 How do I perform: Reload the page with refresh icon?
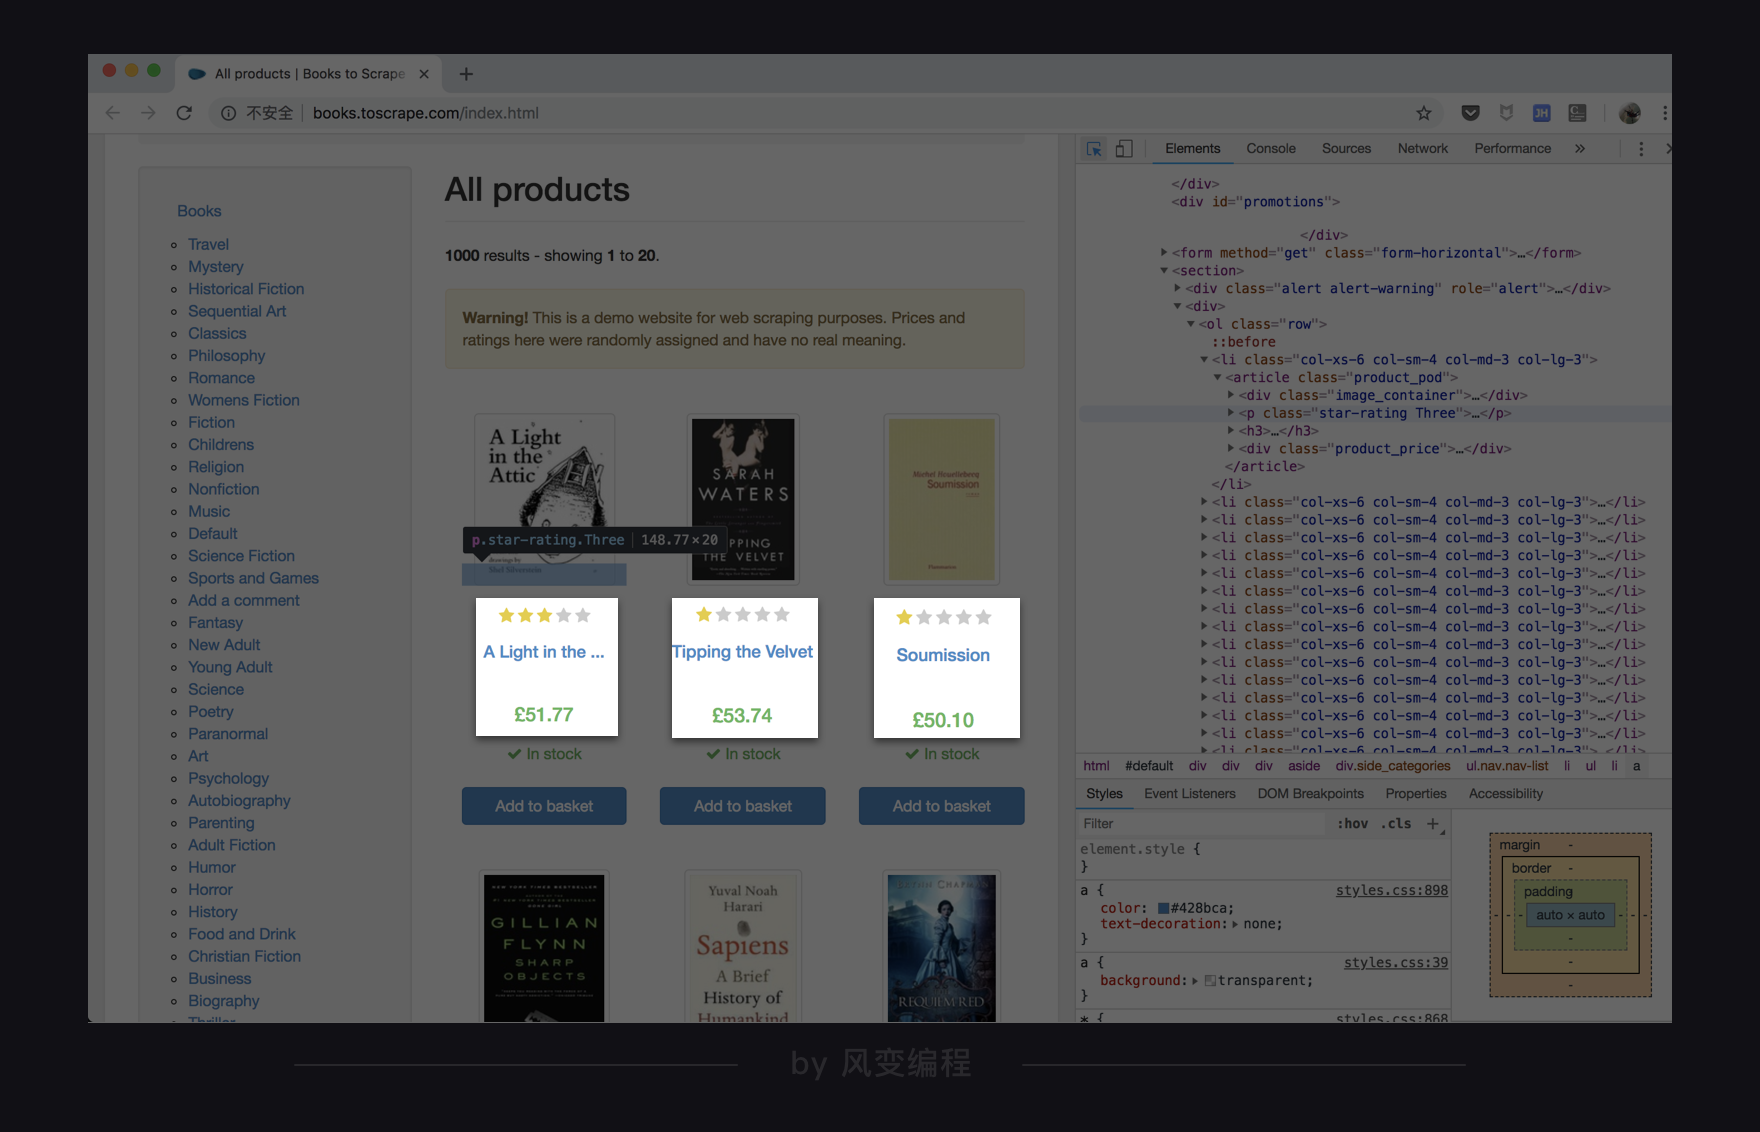[184, 113]
